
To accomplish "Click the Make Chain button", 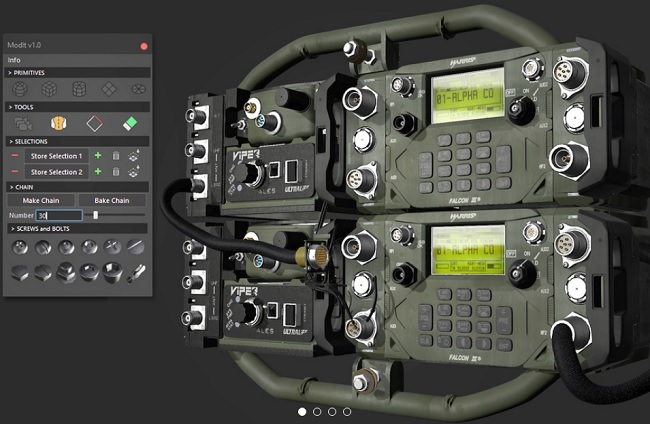I will tap(41, 200).
